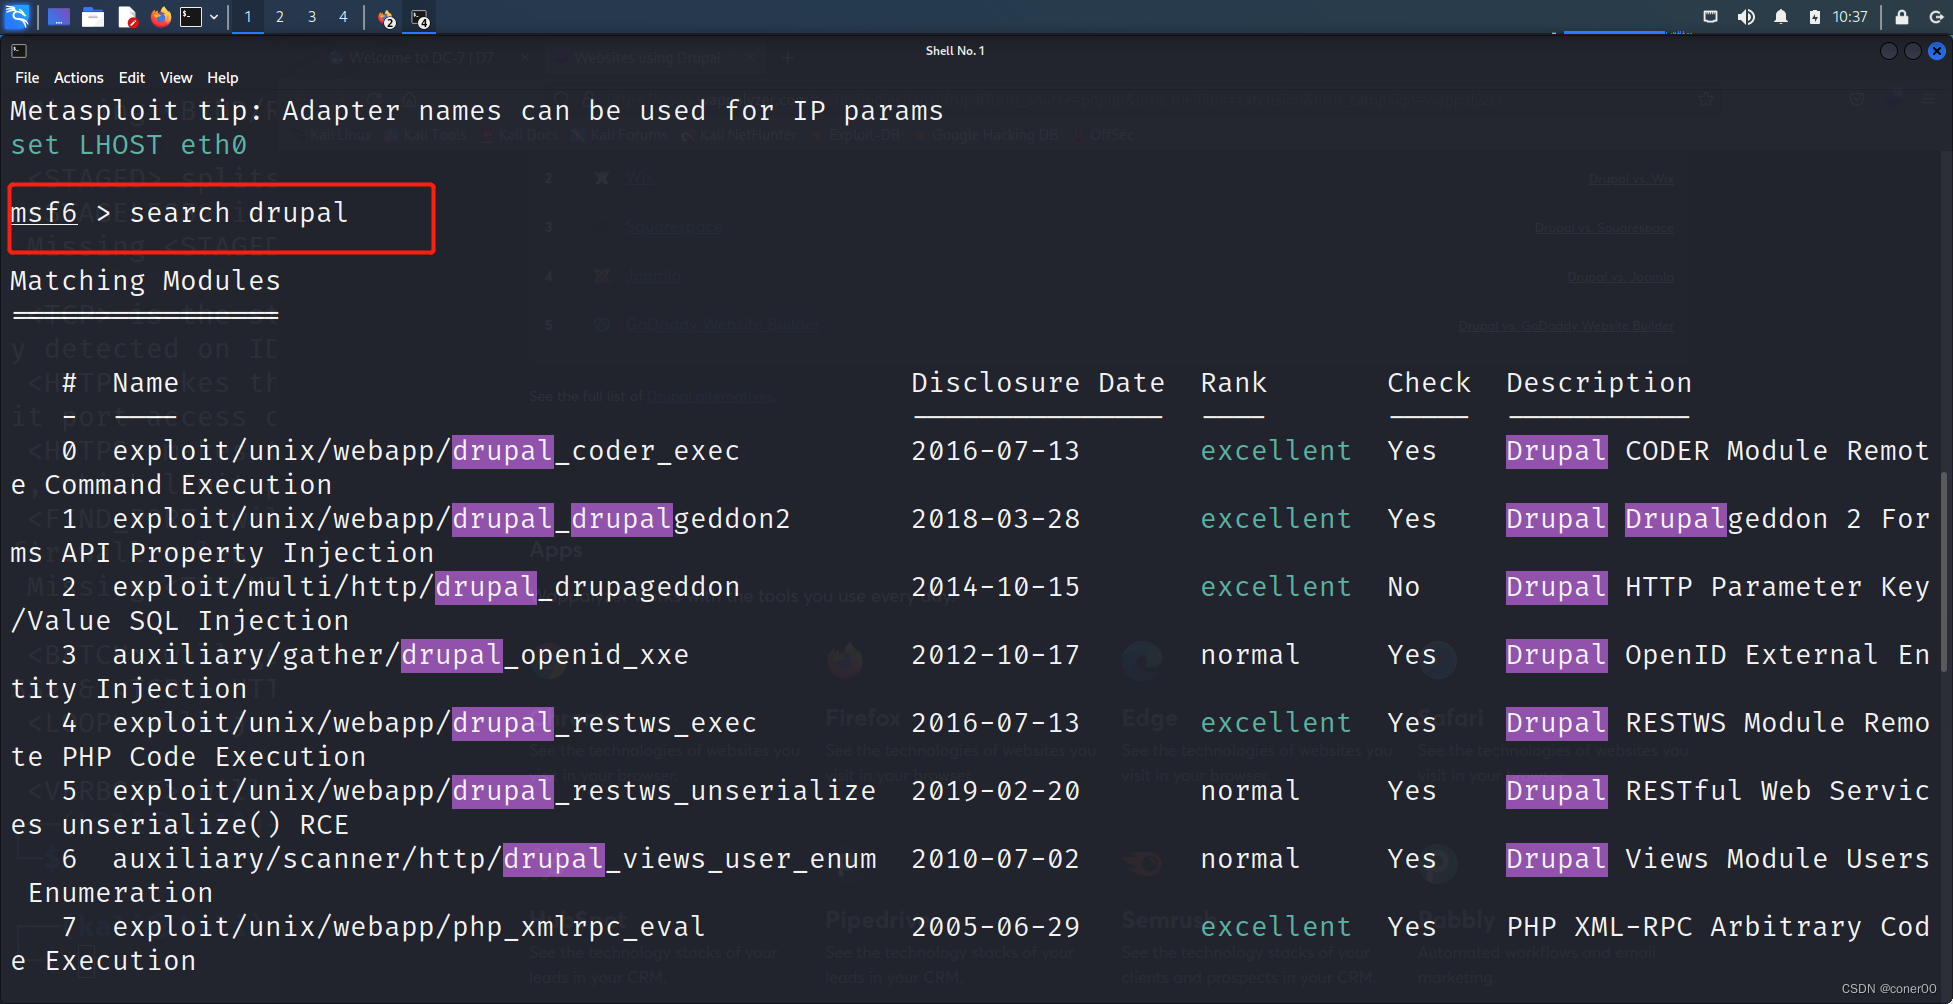The image size is (1953, 1004).
Task: Click the 'Check' column header
Action: [1429, 383]
